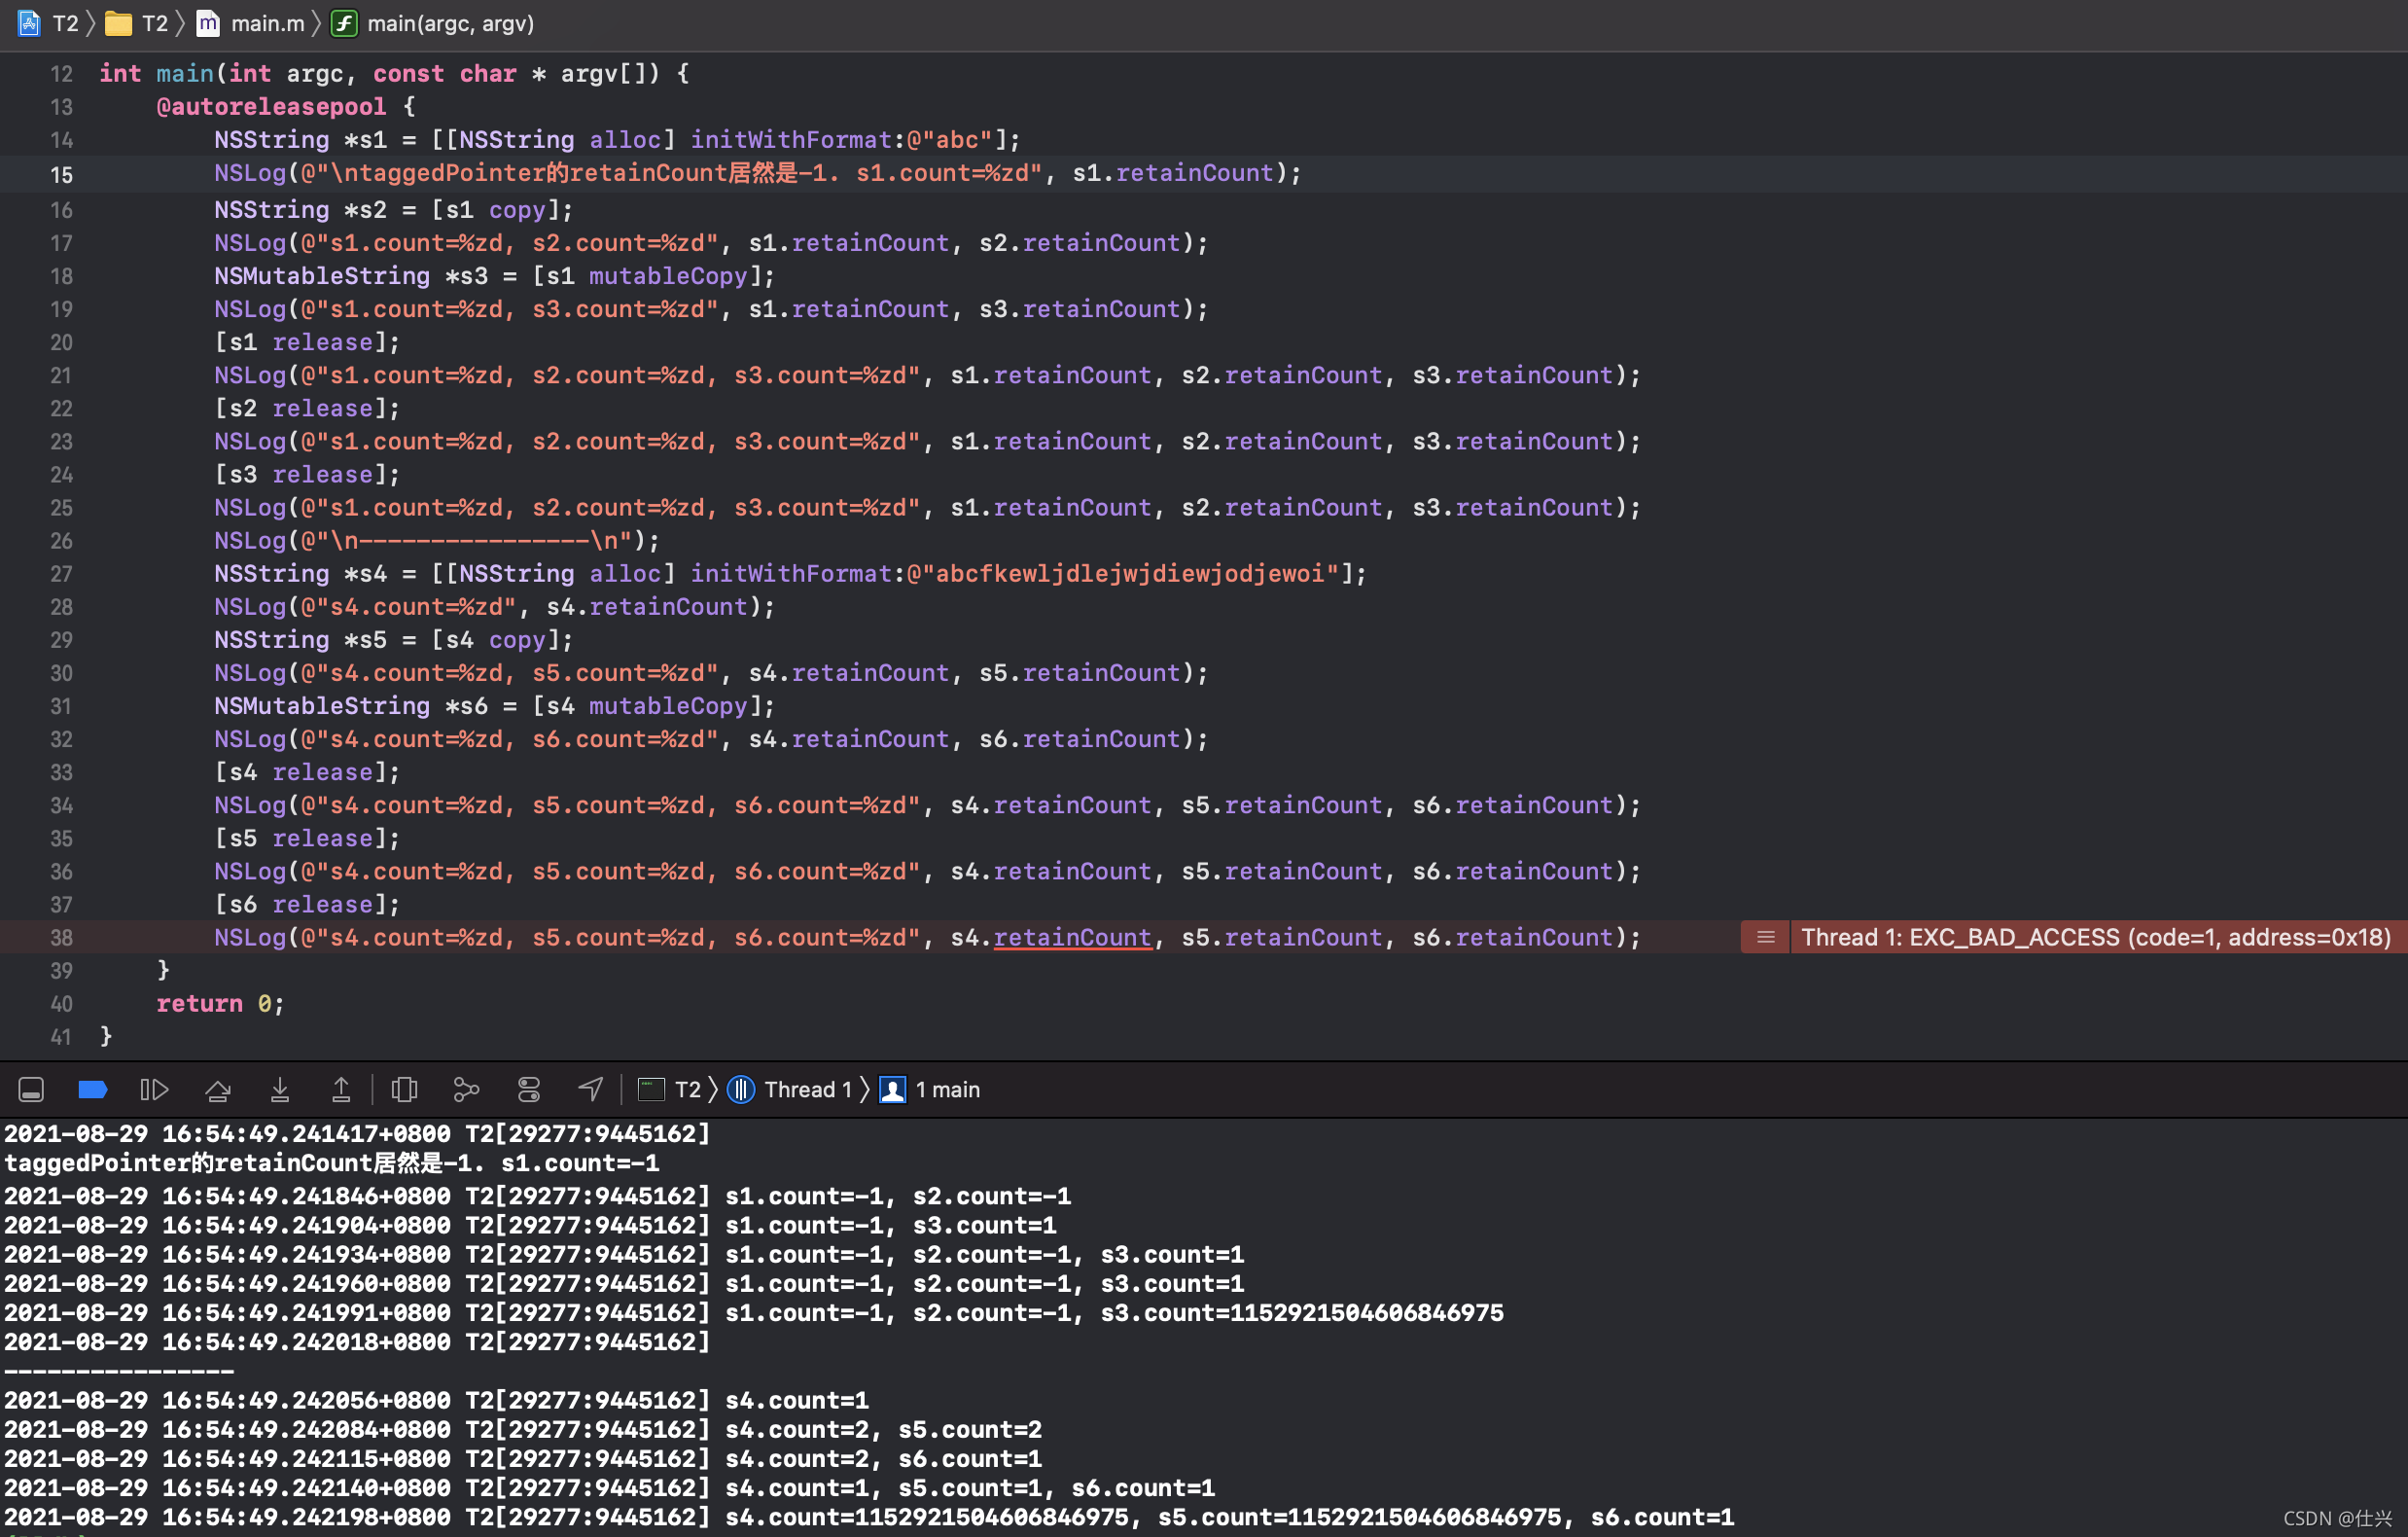Click the Step Out button
Image resolution: width=2408 pixels, height=1537 pixels.
[x=341, y=1089]
